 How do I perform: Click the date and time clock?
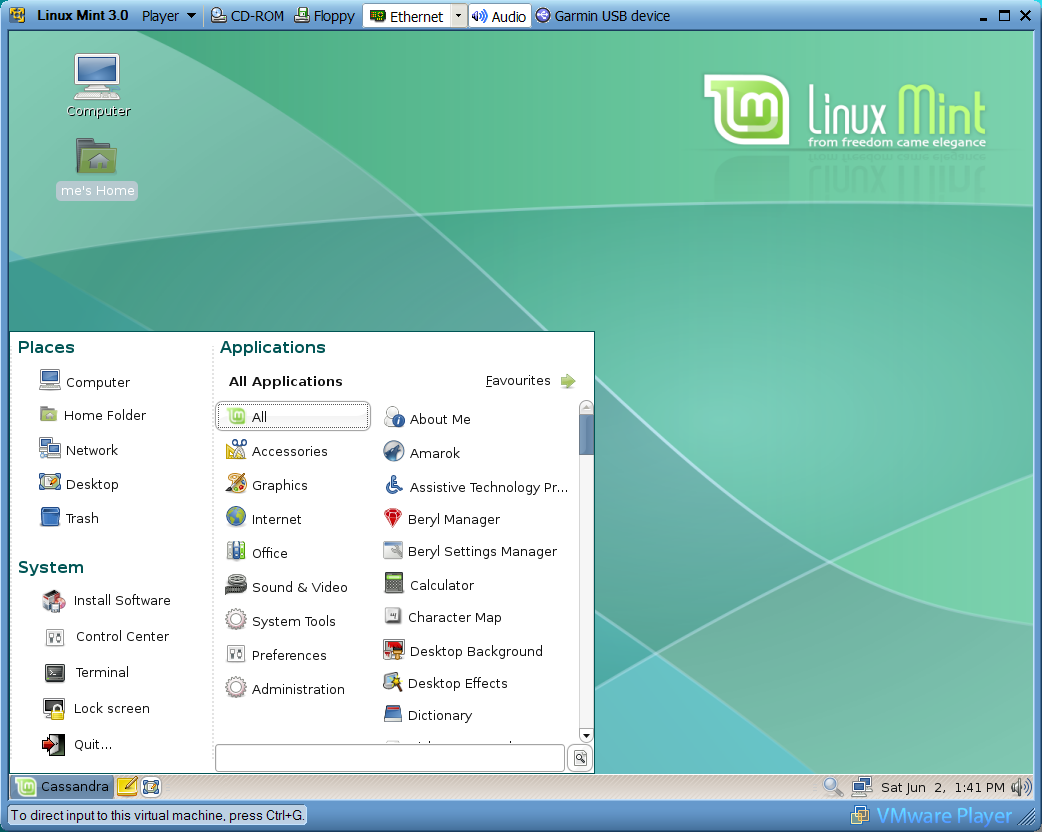(942, 787)
